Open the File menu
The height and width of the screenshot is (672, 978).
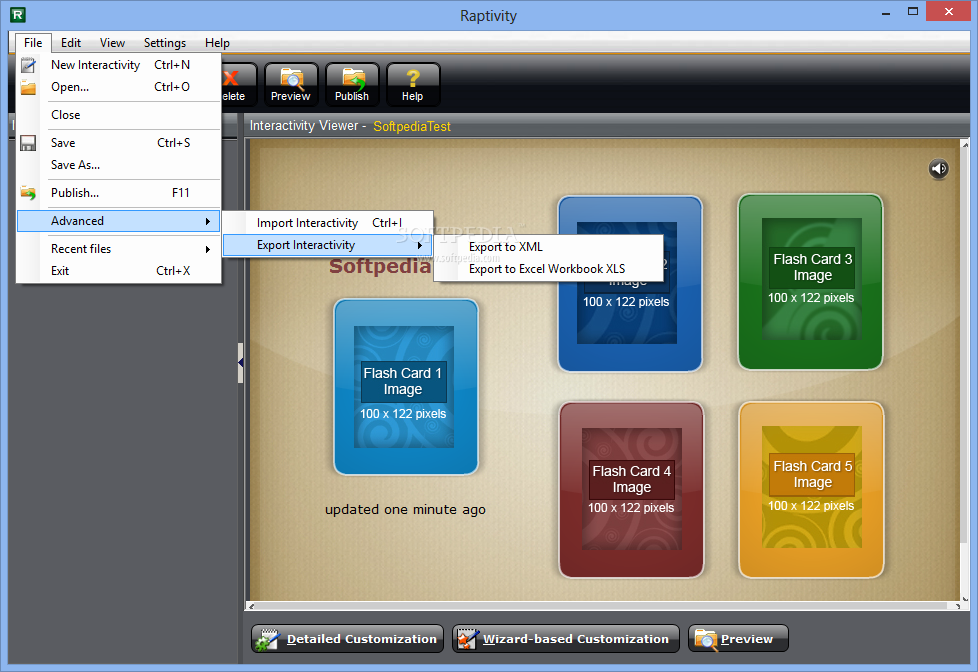33,42
